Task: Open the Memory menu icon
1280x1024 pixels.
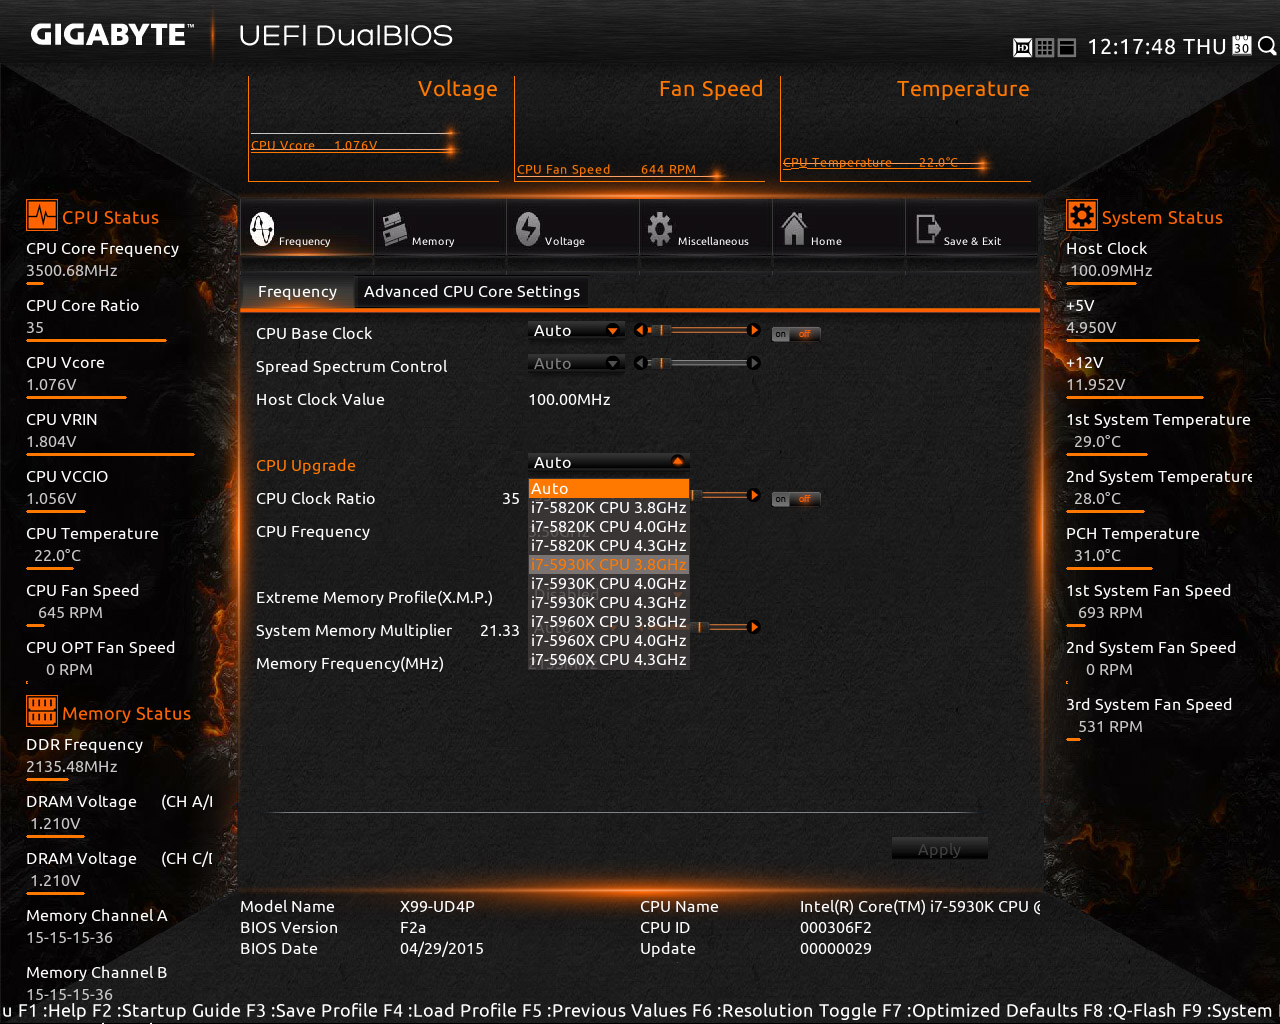Action: pyautogui.click(x=394, y=229)
